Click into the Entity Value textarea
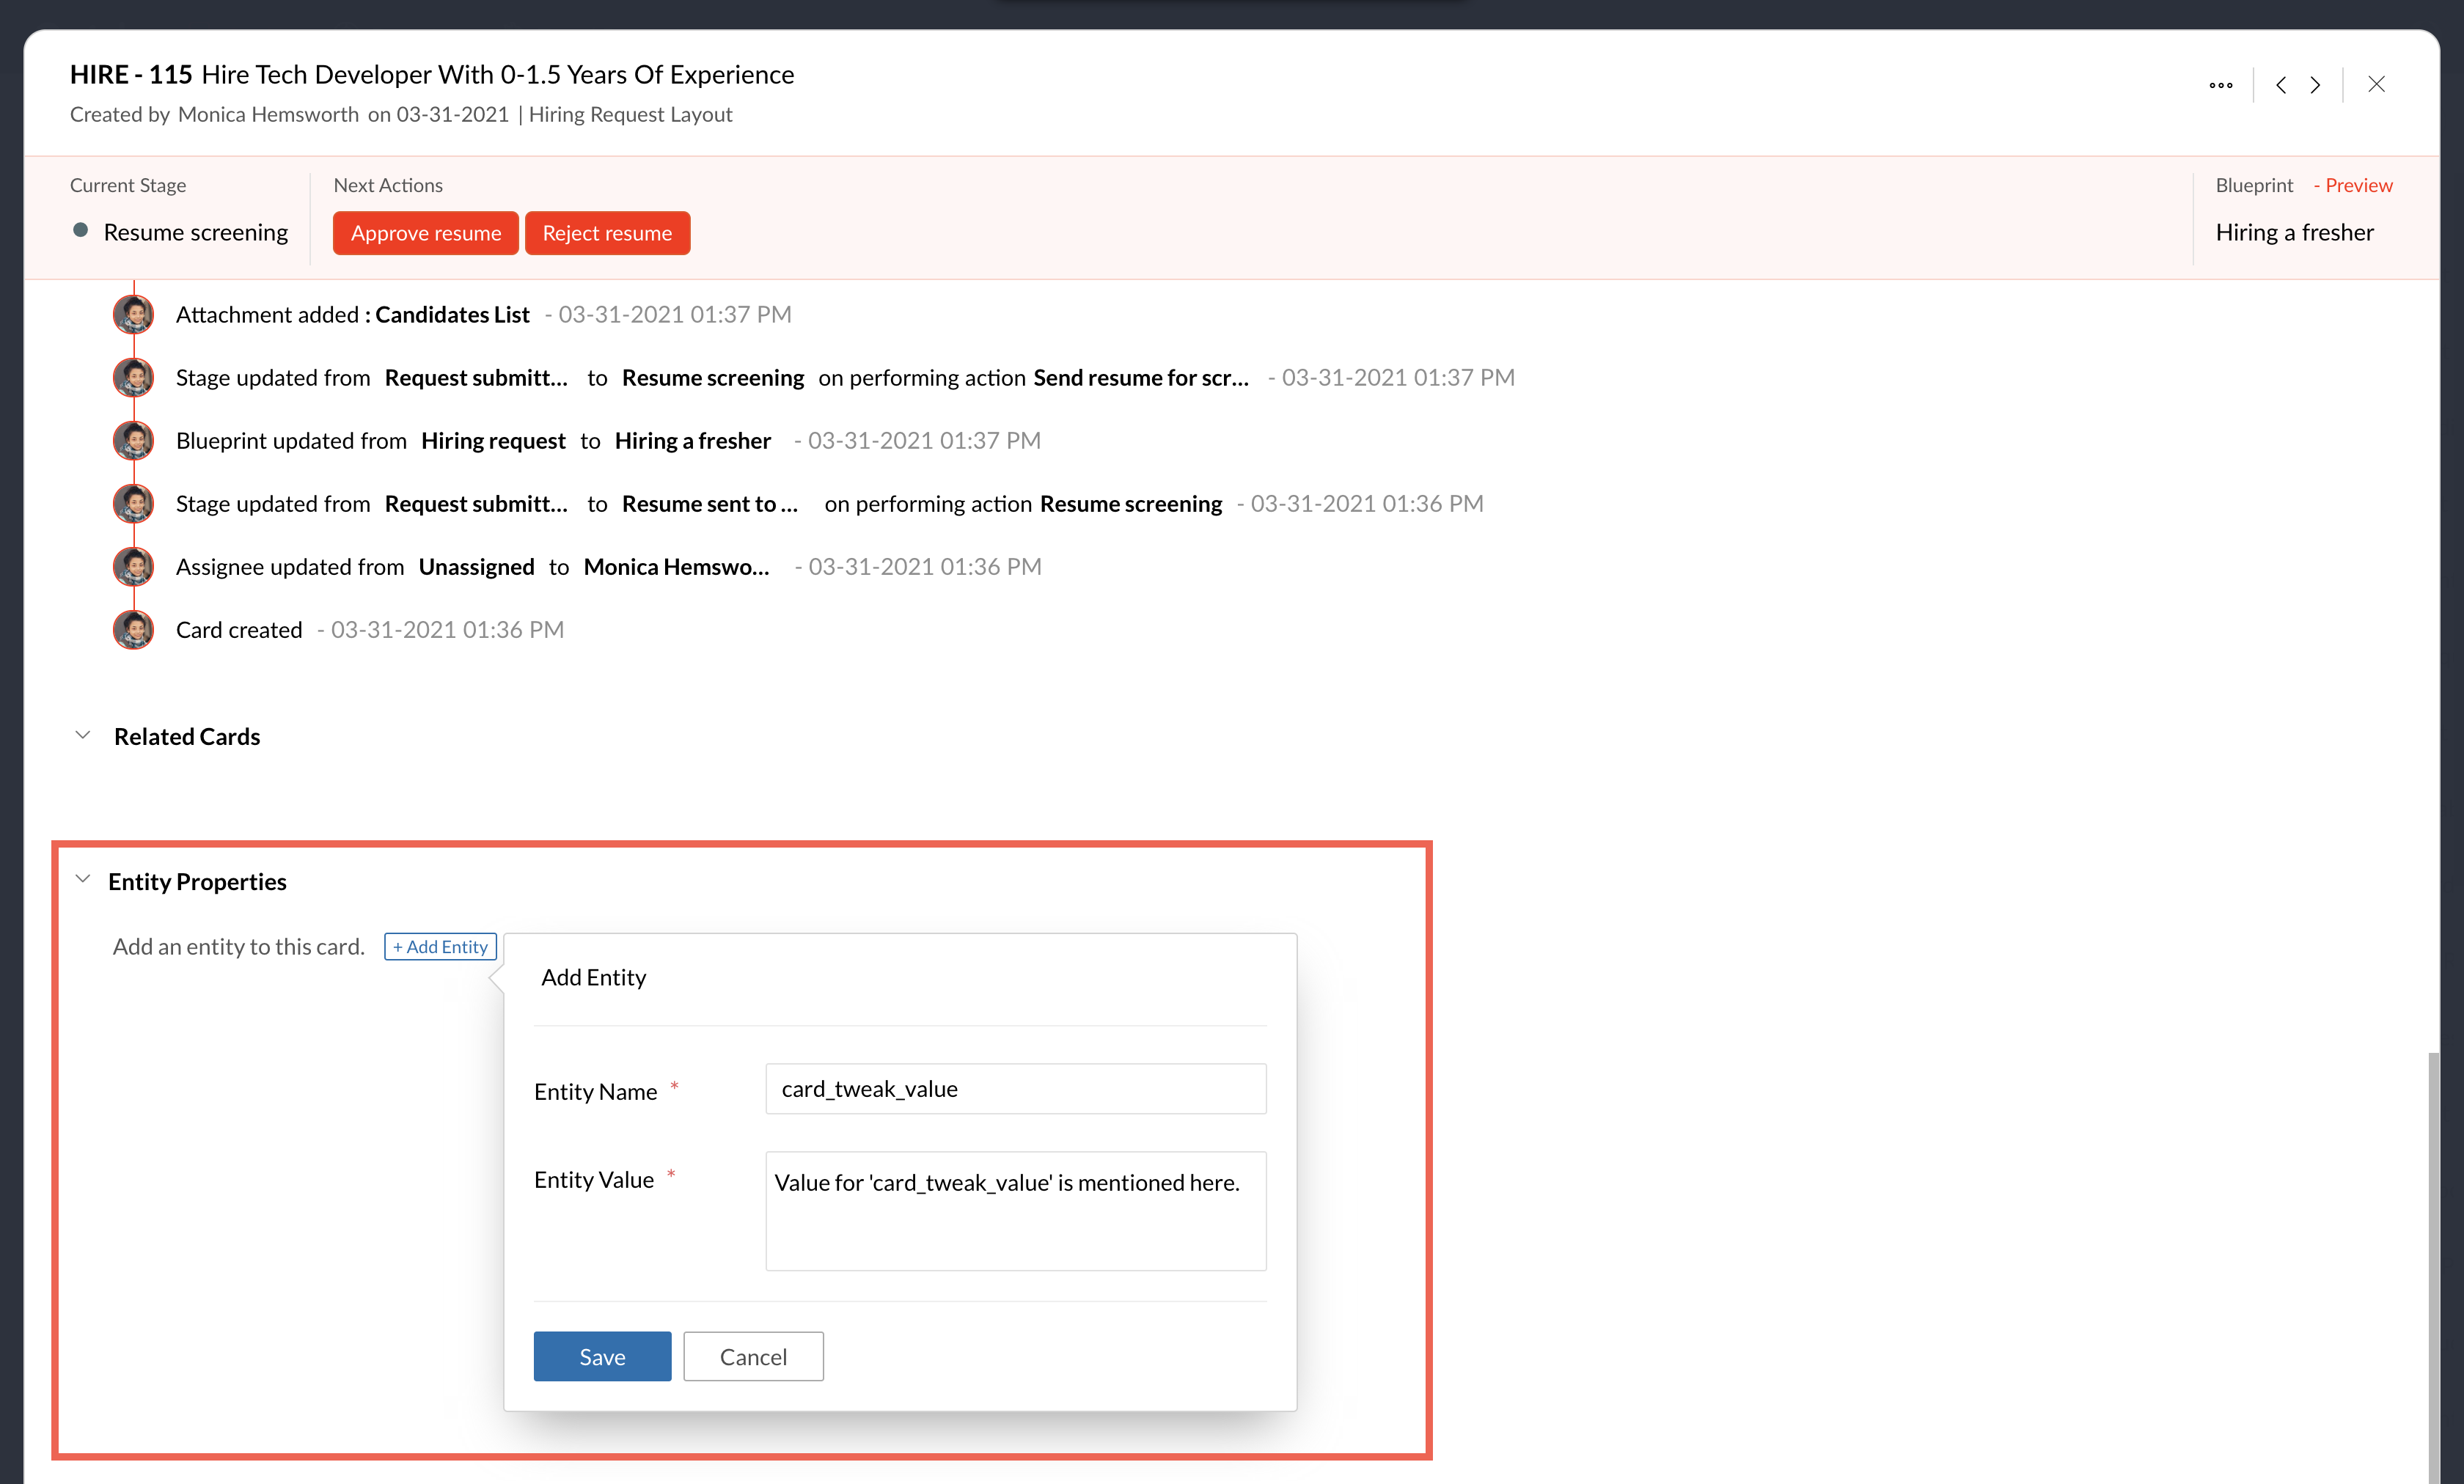 coord(1015,1211)
